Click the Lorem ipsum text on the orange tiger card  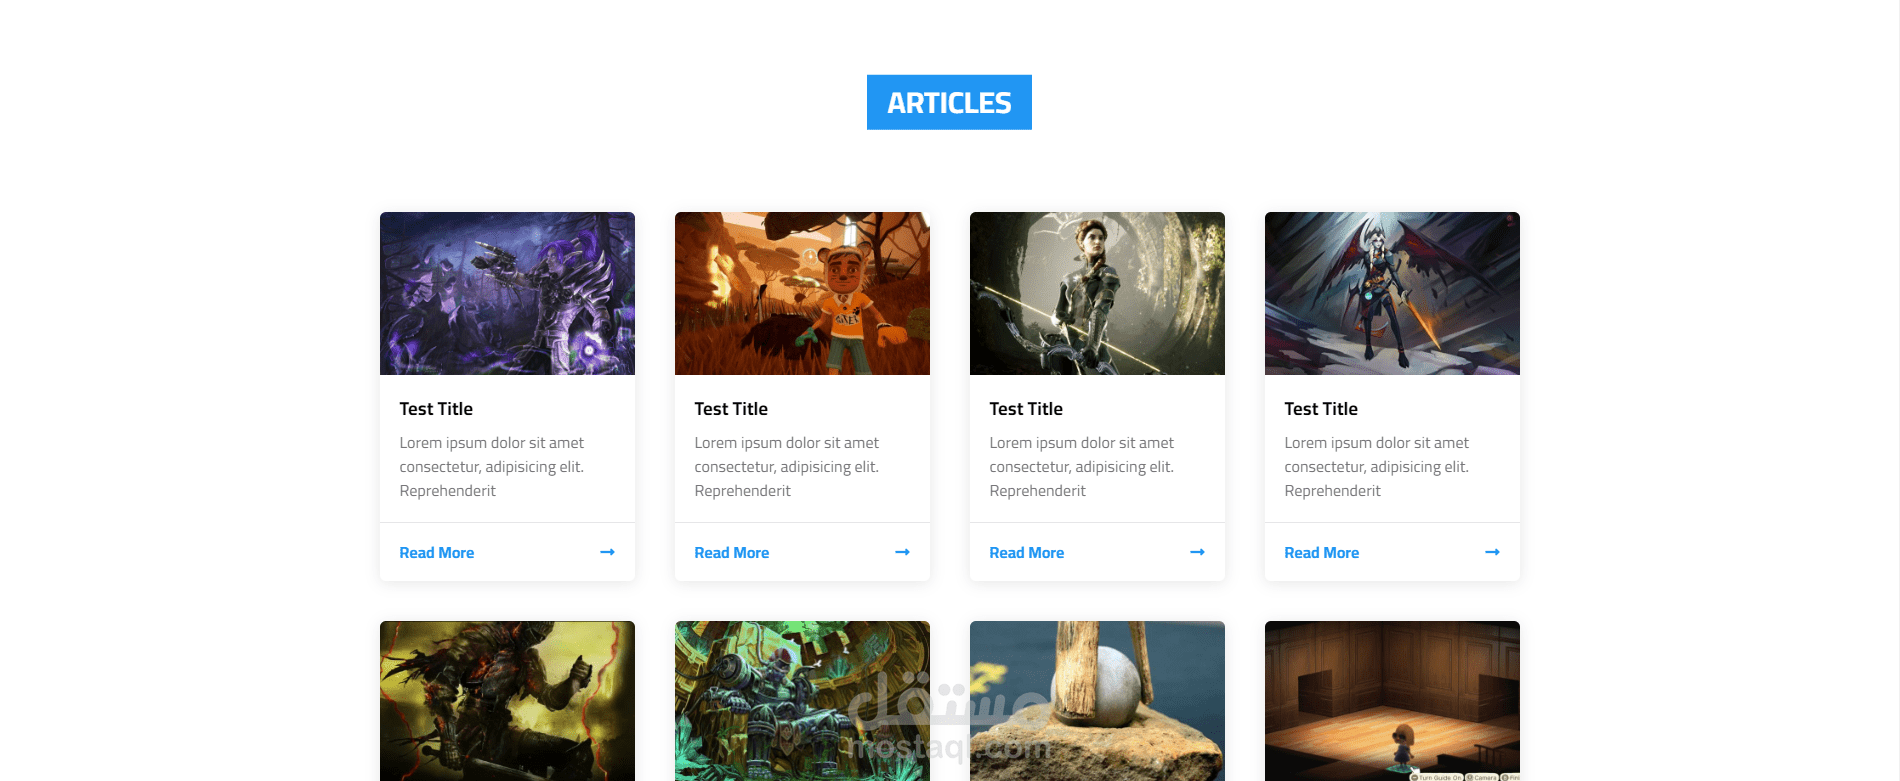point(787,467)
